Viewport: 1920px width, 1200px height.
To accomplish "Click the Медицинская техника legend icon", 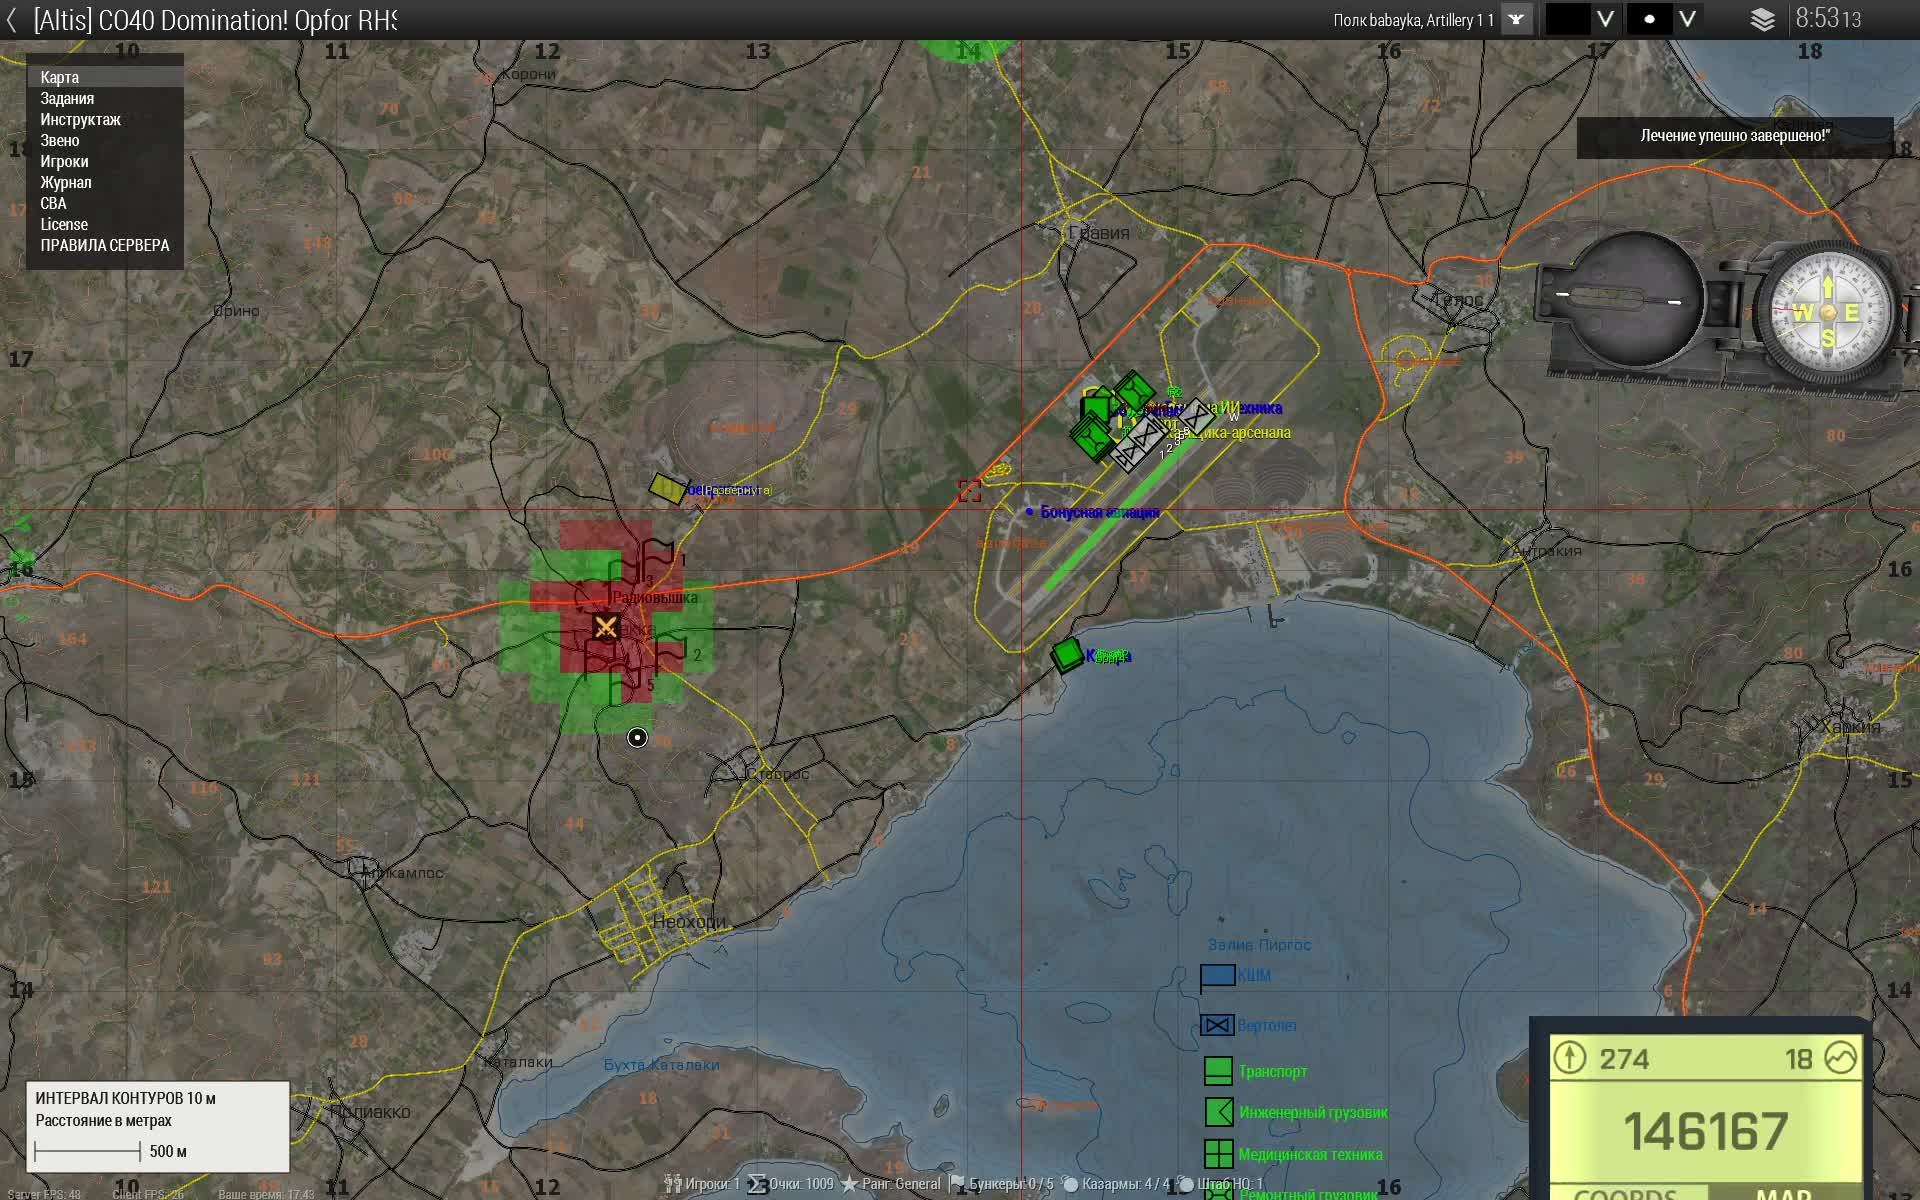I will [x=1218, y=1154].
